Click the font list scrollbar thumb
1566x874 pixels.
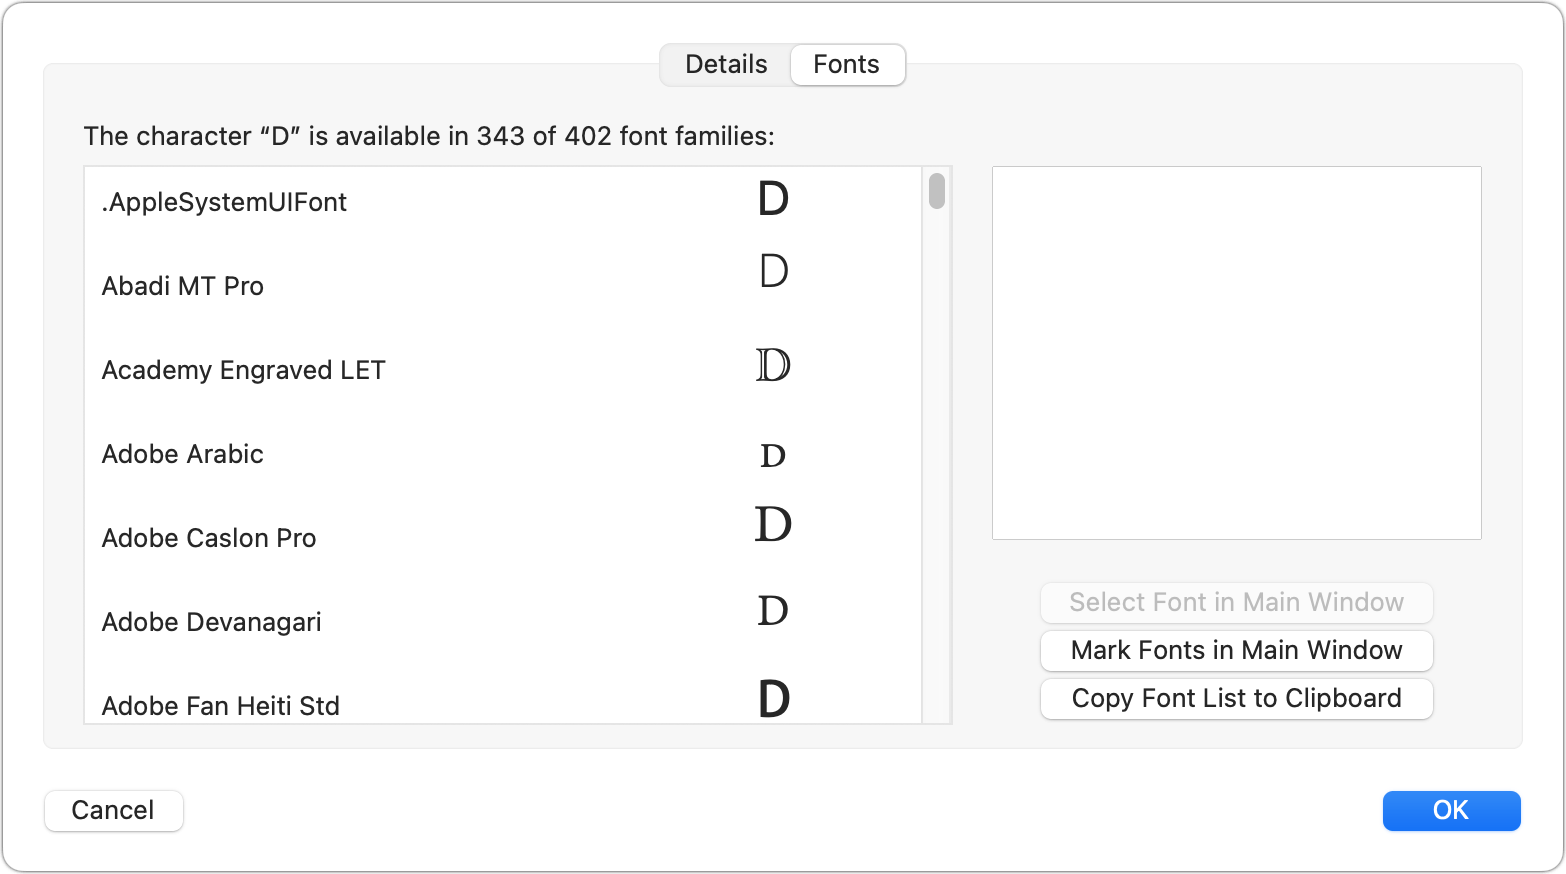click(x=937, y=191)
